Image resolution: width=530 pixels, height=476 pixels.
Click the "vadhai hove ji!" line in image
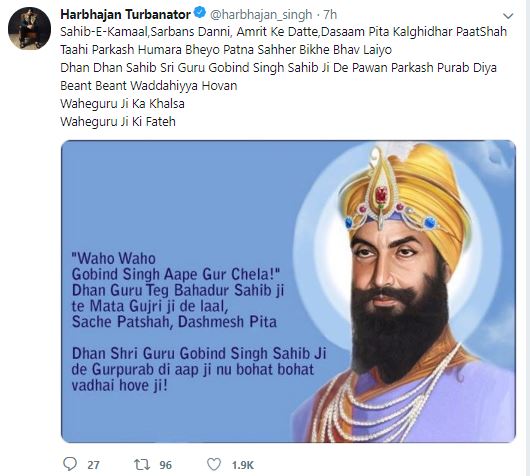click(x=120, y=385)
